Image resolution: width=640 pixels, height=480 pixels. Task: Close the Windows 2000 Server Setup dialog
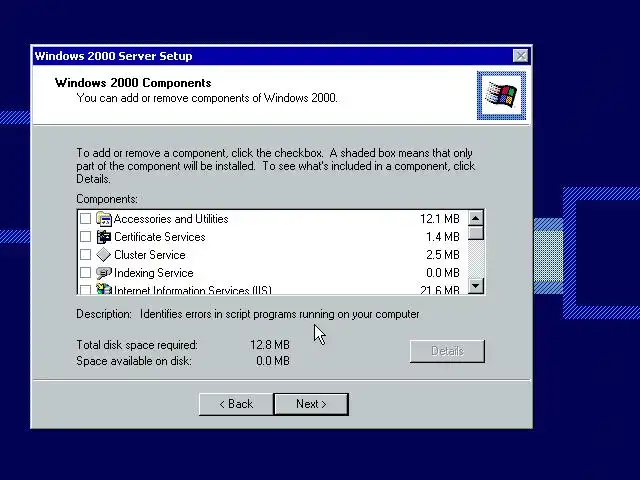click(521, 56)
